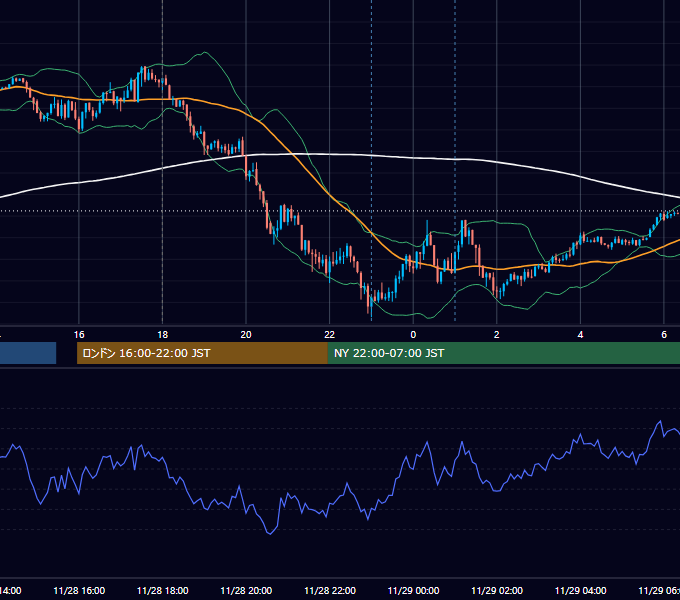Select the ロンドン 16:00-22:00 JST session band

tap(202, 353)
